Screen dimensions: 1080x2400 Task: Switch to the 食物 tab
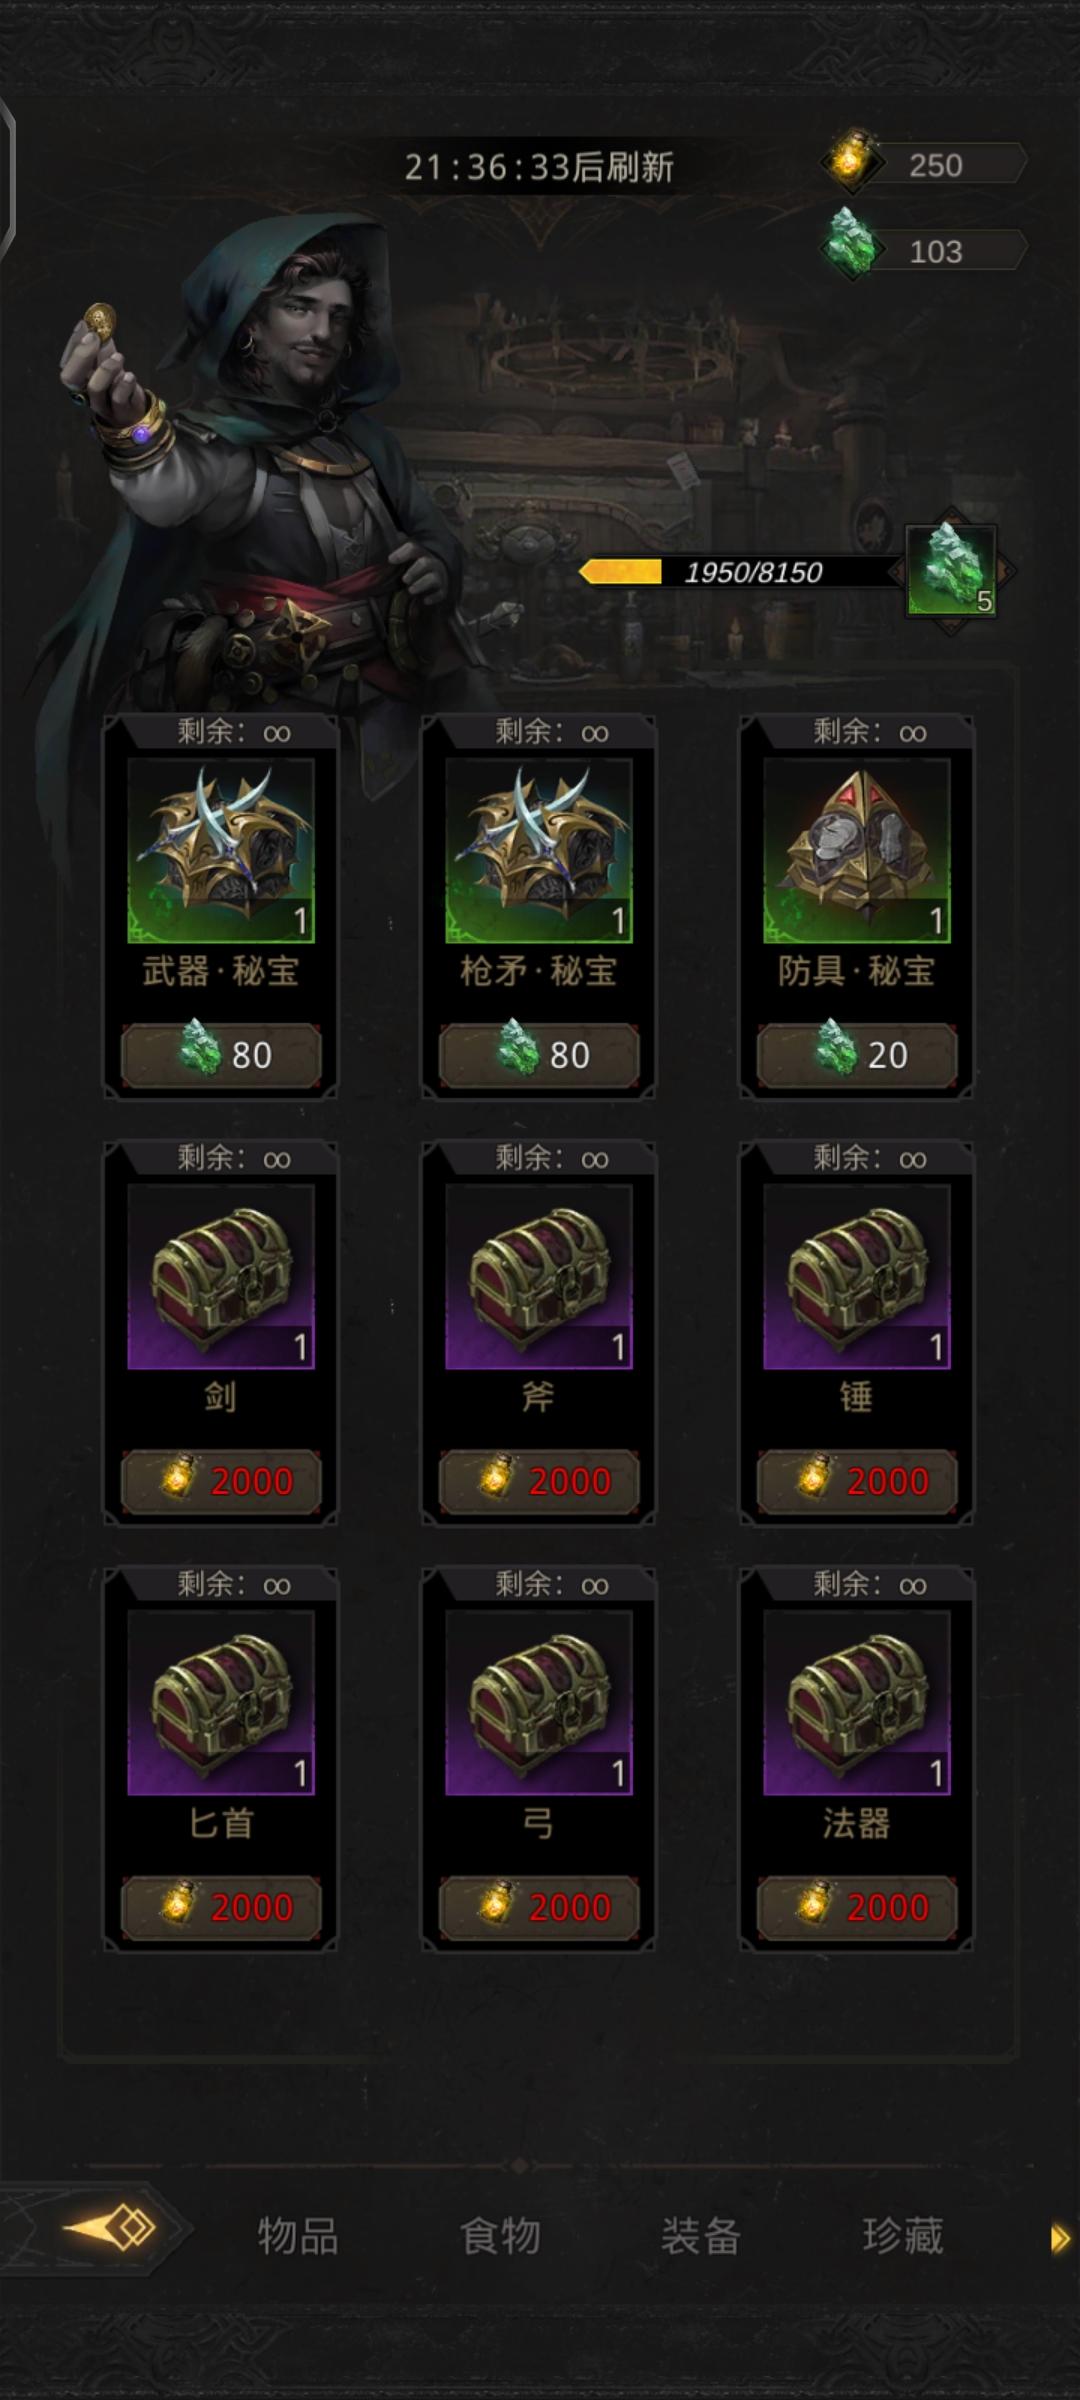[500, 2235]
